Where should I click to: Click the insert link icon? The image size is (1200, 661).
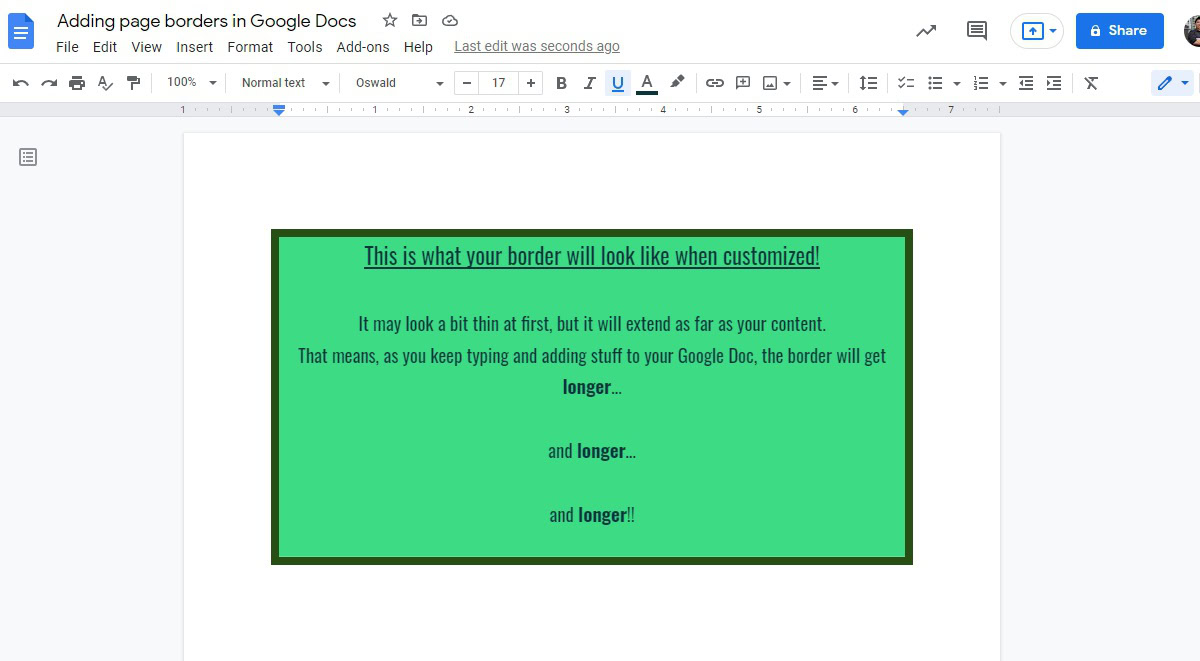tap(714, 83)
